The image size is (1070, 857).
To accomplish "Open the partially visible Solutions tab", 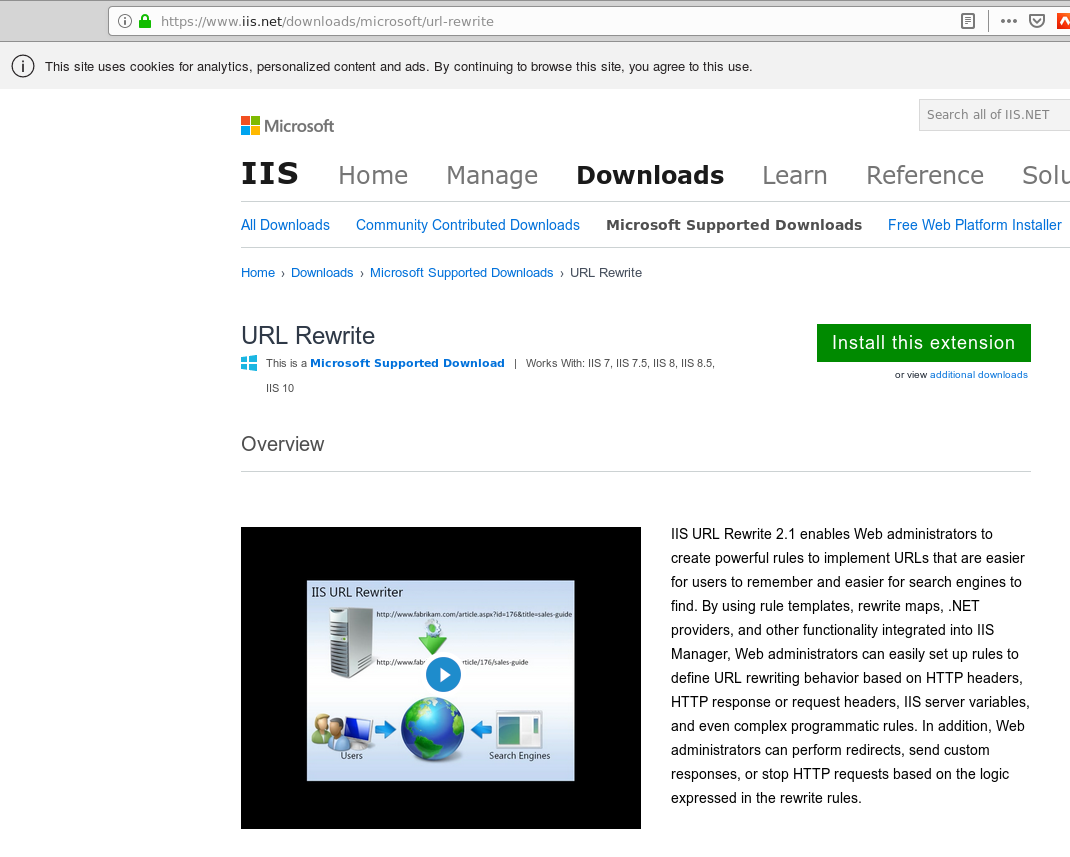I will [x=1045, y=175].
